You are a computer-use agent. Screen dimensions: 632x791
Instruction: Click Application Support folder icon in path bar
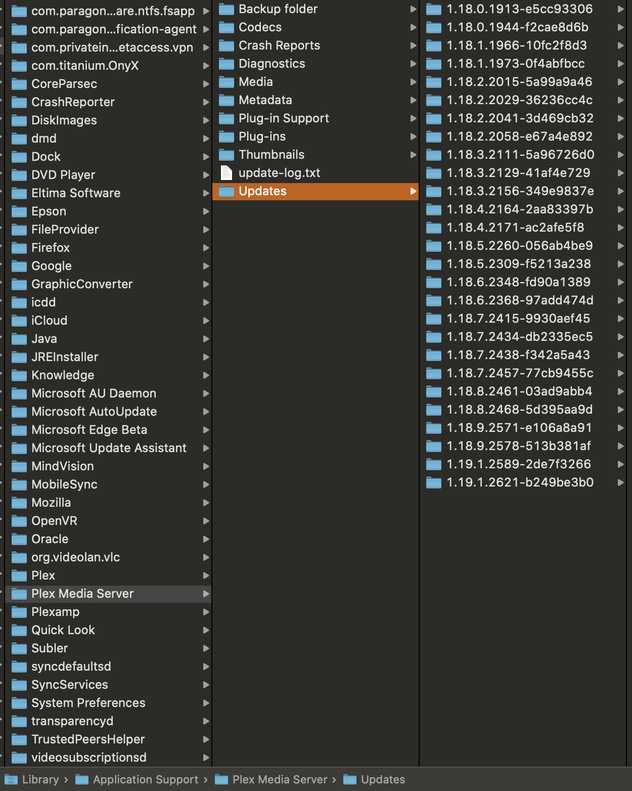82,779
